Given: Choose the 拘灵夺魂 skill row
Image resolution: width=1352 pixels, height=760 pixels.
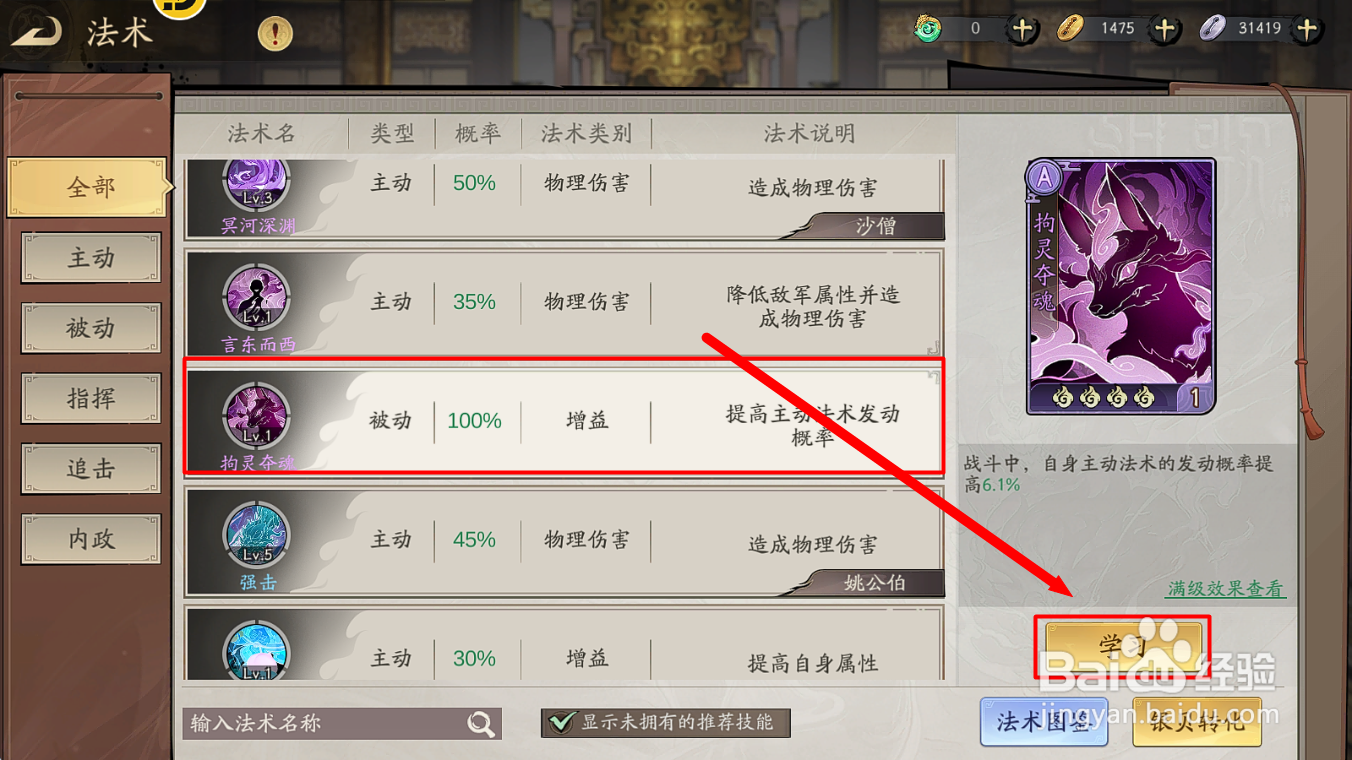Looking at the screenshot, I should tap(564, 417).
